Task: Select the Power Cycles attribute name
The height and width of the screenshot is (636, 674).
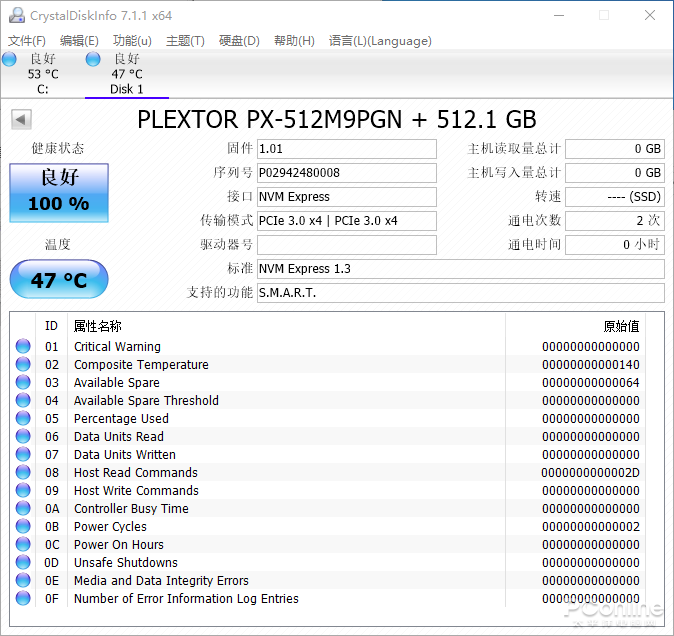Action: point(110,527)
